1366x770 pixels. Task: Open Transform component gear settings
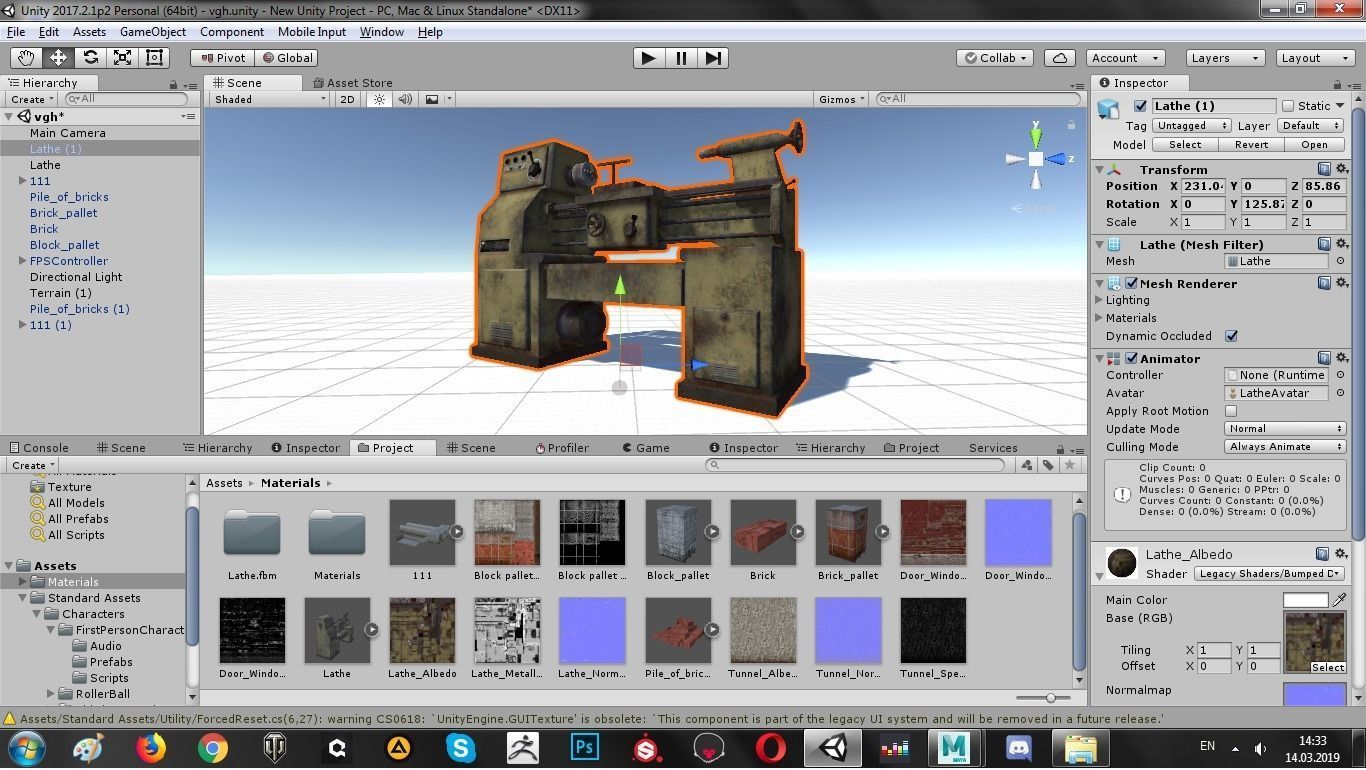coord(1342,169)
